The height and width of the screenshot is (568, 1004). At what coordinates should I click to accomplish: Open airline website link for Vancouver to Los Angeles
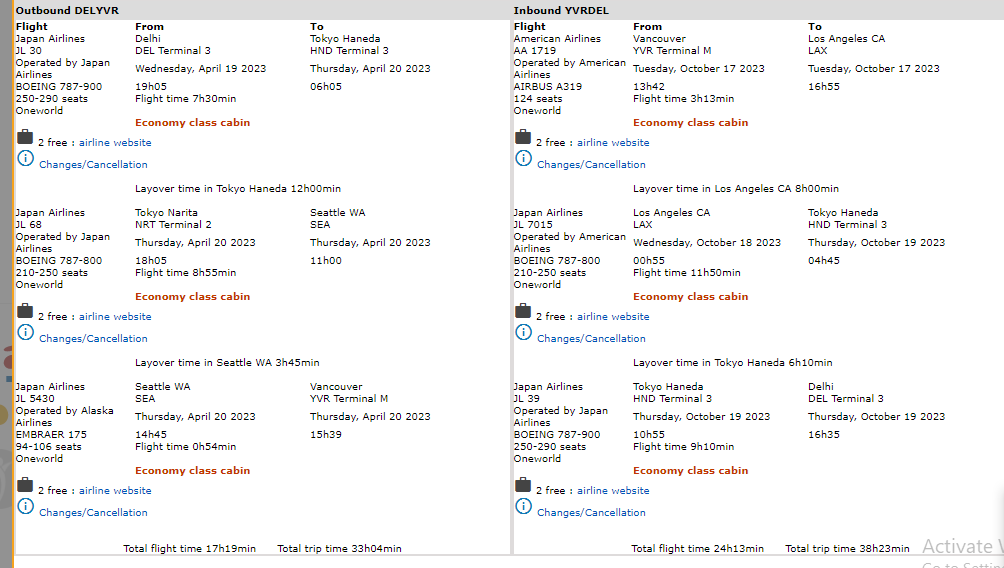[x=613, y=143]
